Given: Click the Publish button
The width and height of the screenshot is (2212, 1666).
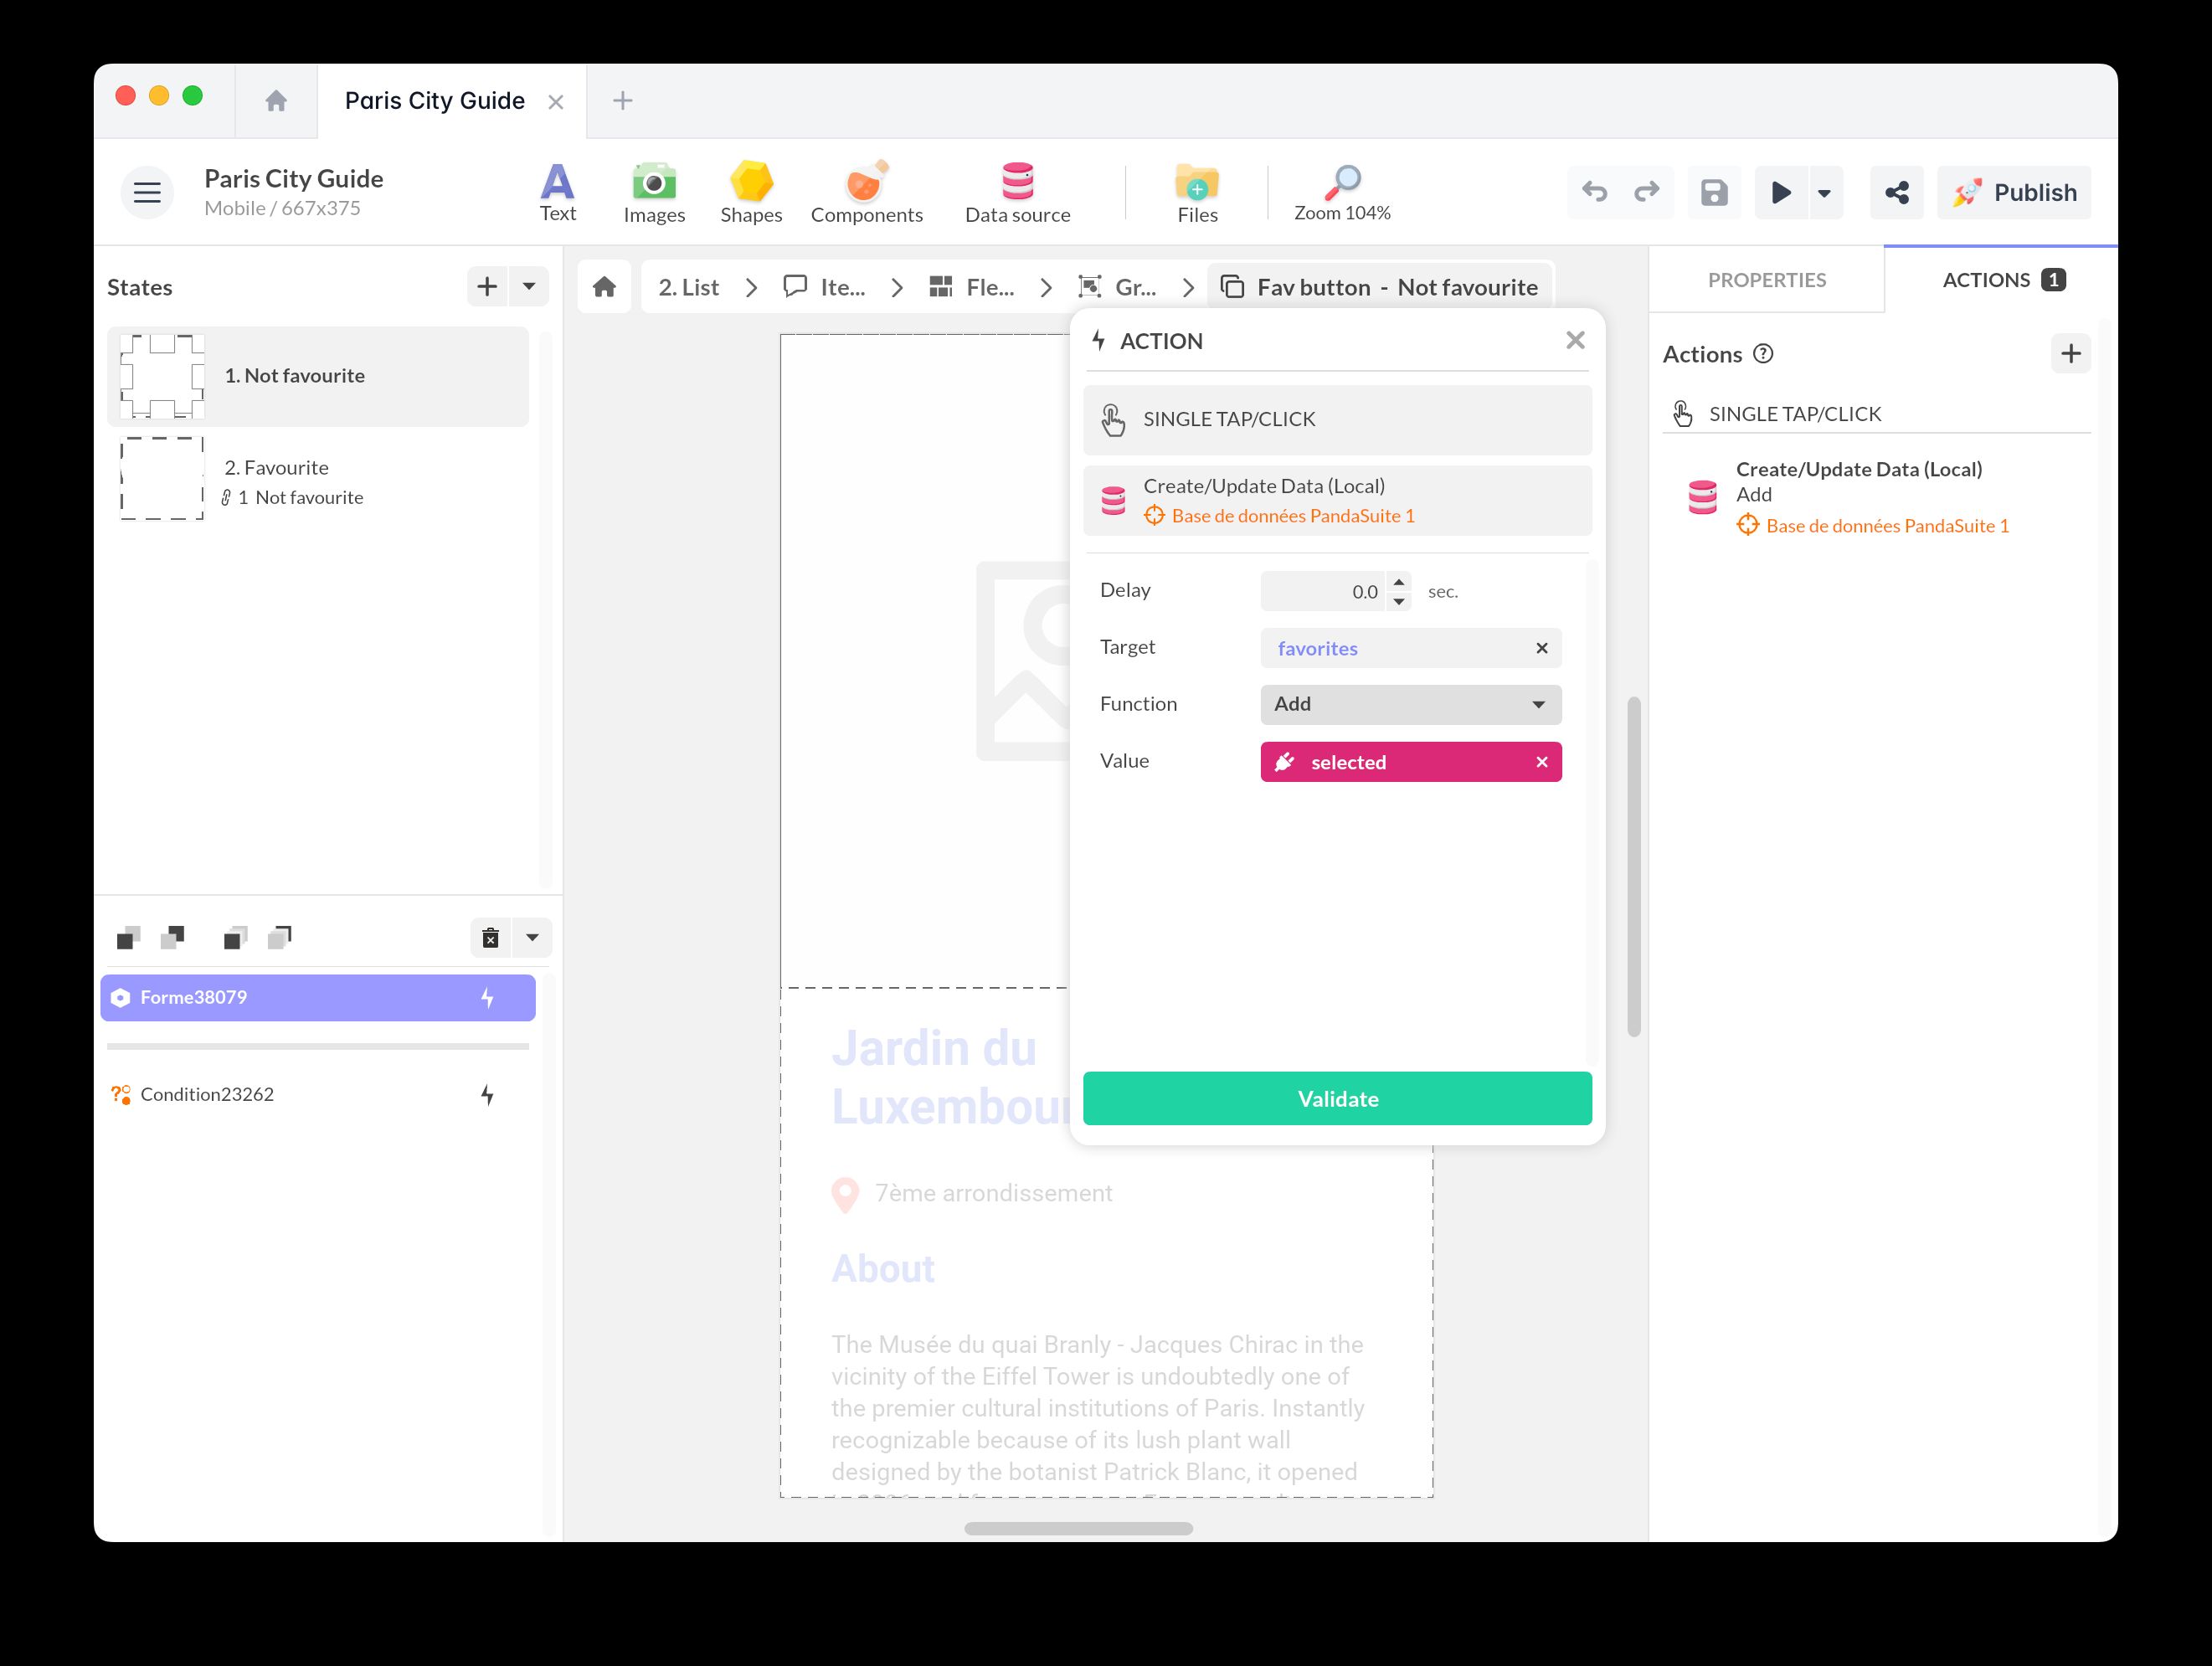Looking at the screenshot, I should click(2014, 192).
